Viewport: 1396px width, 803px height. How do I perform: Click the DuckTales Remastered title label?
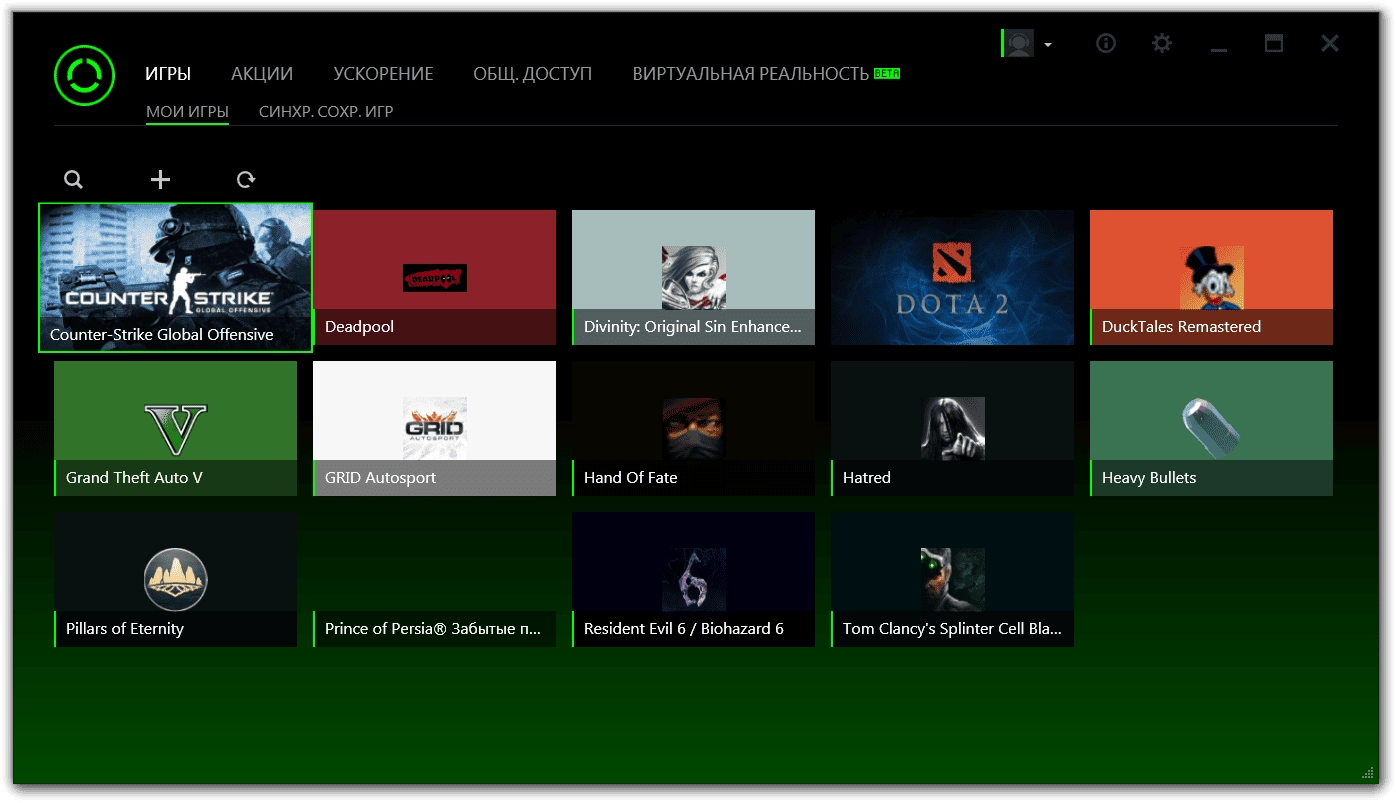click(1181, 327)
